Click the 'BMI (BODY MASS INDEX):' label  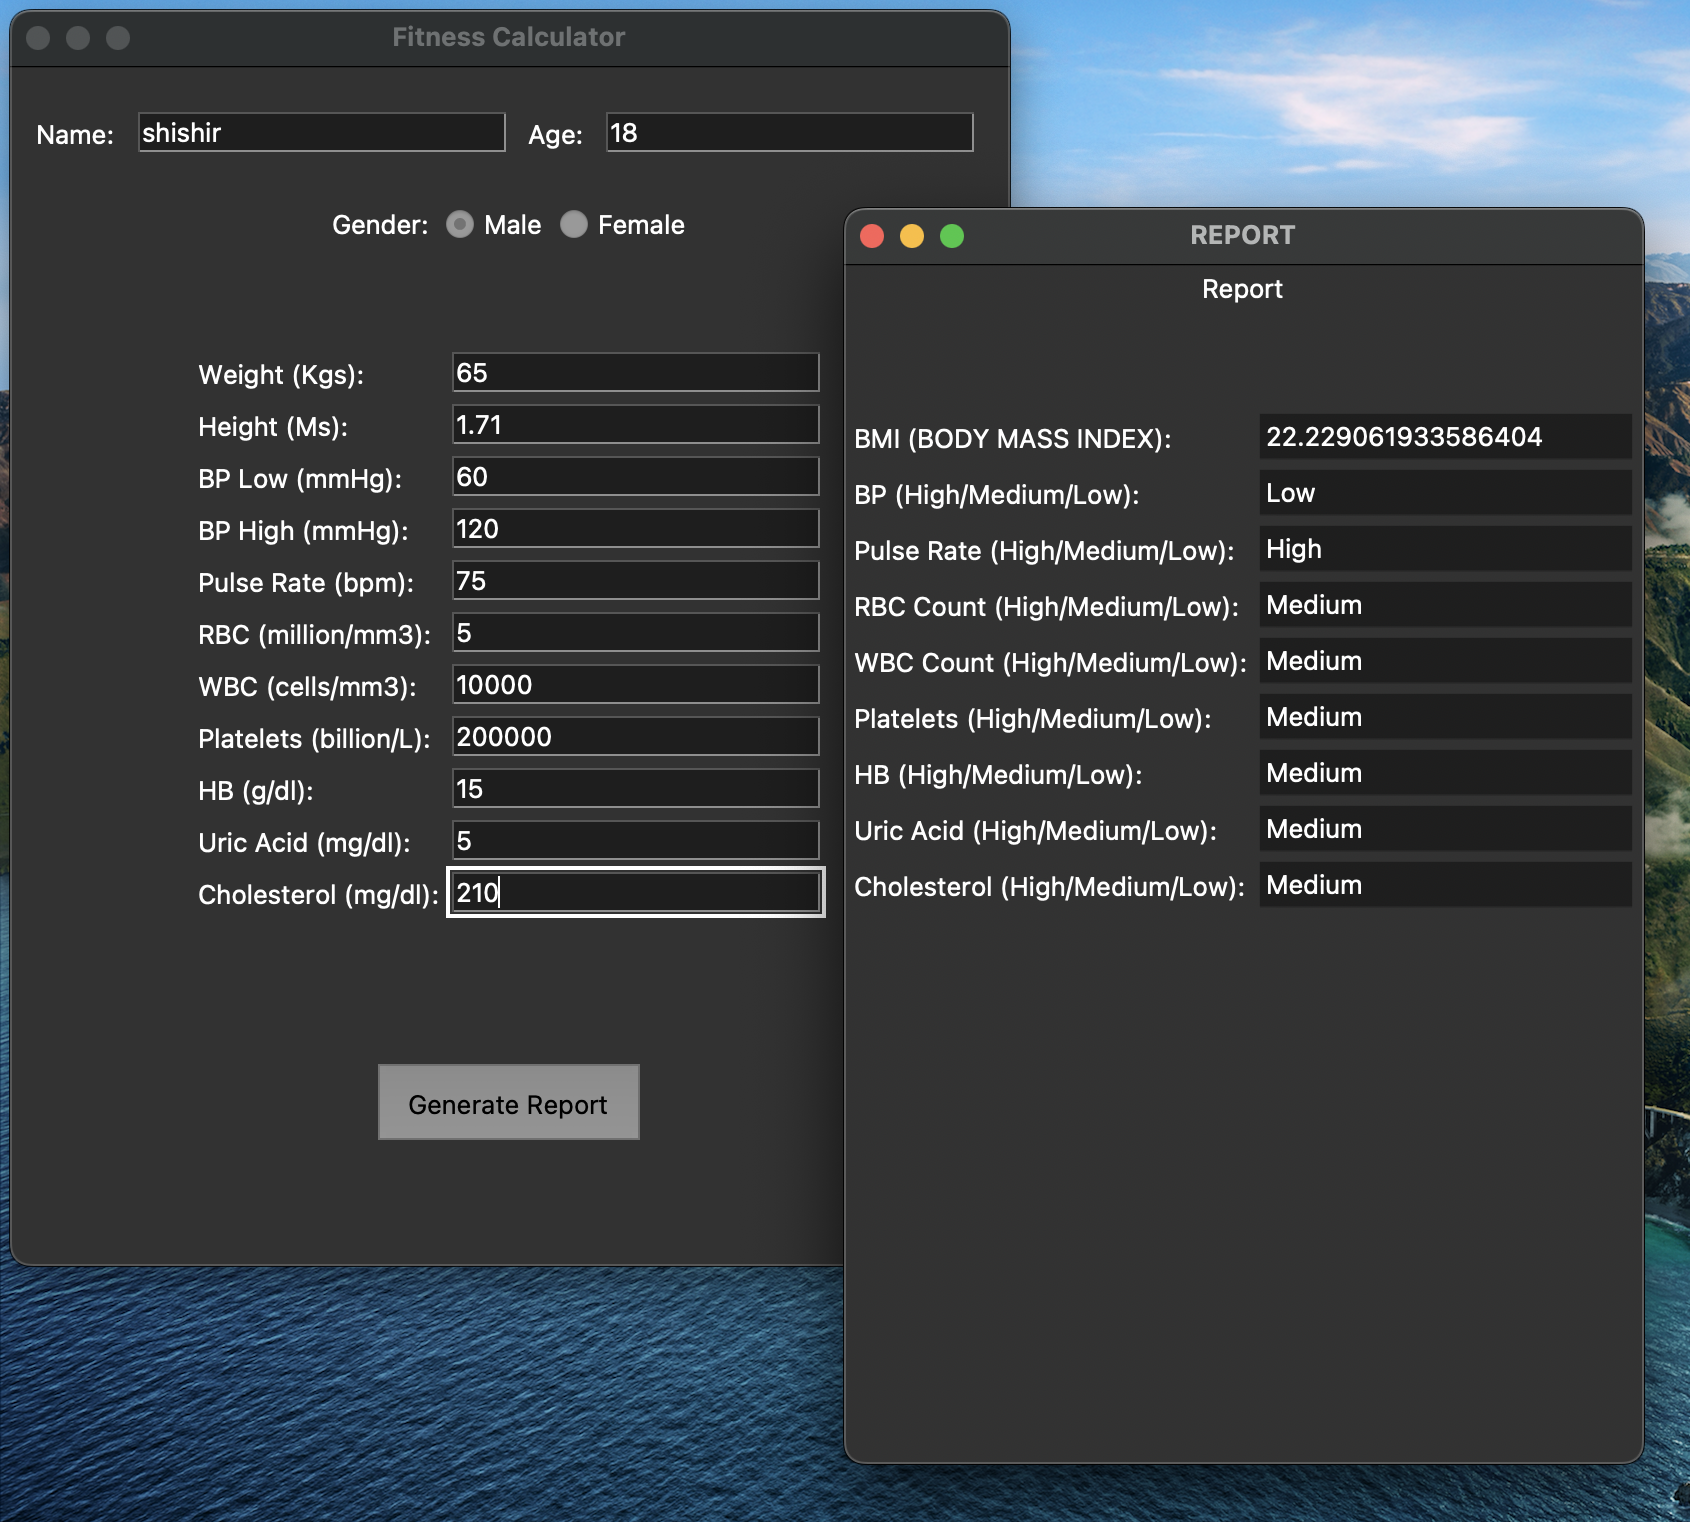click(1013, 439)
